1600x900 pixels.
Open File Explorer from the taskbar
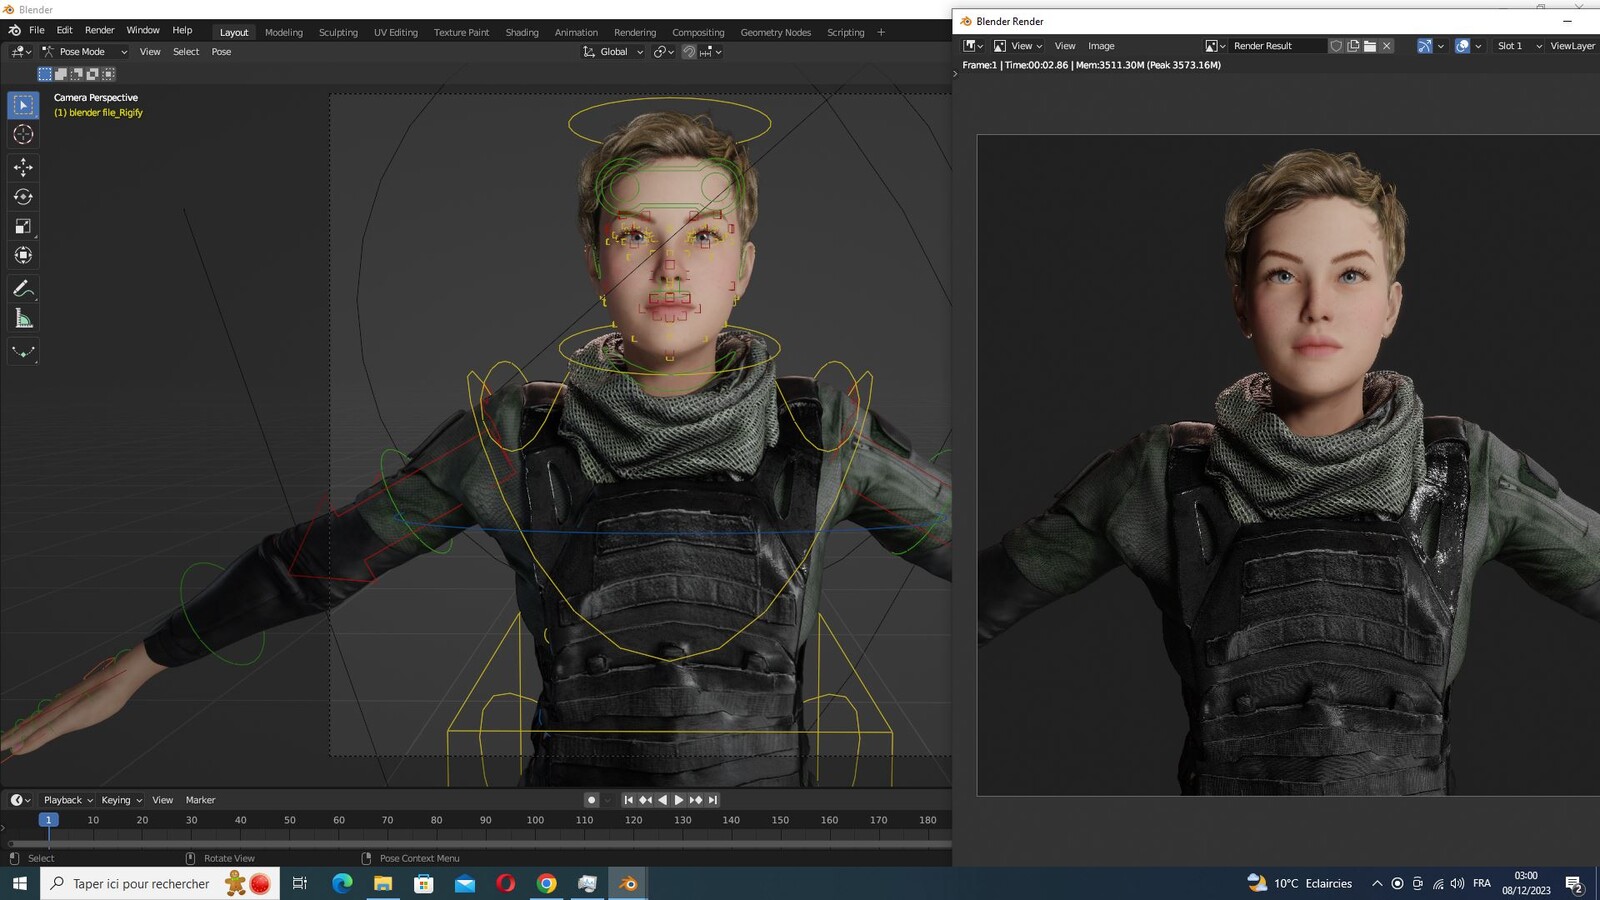point(383,883)
